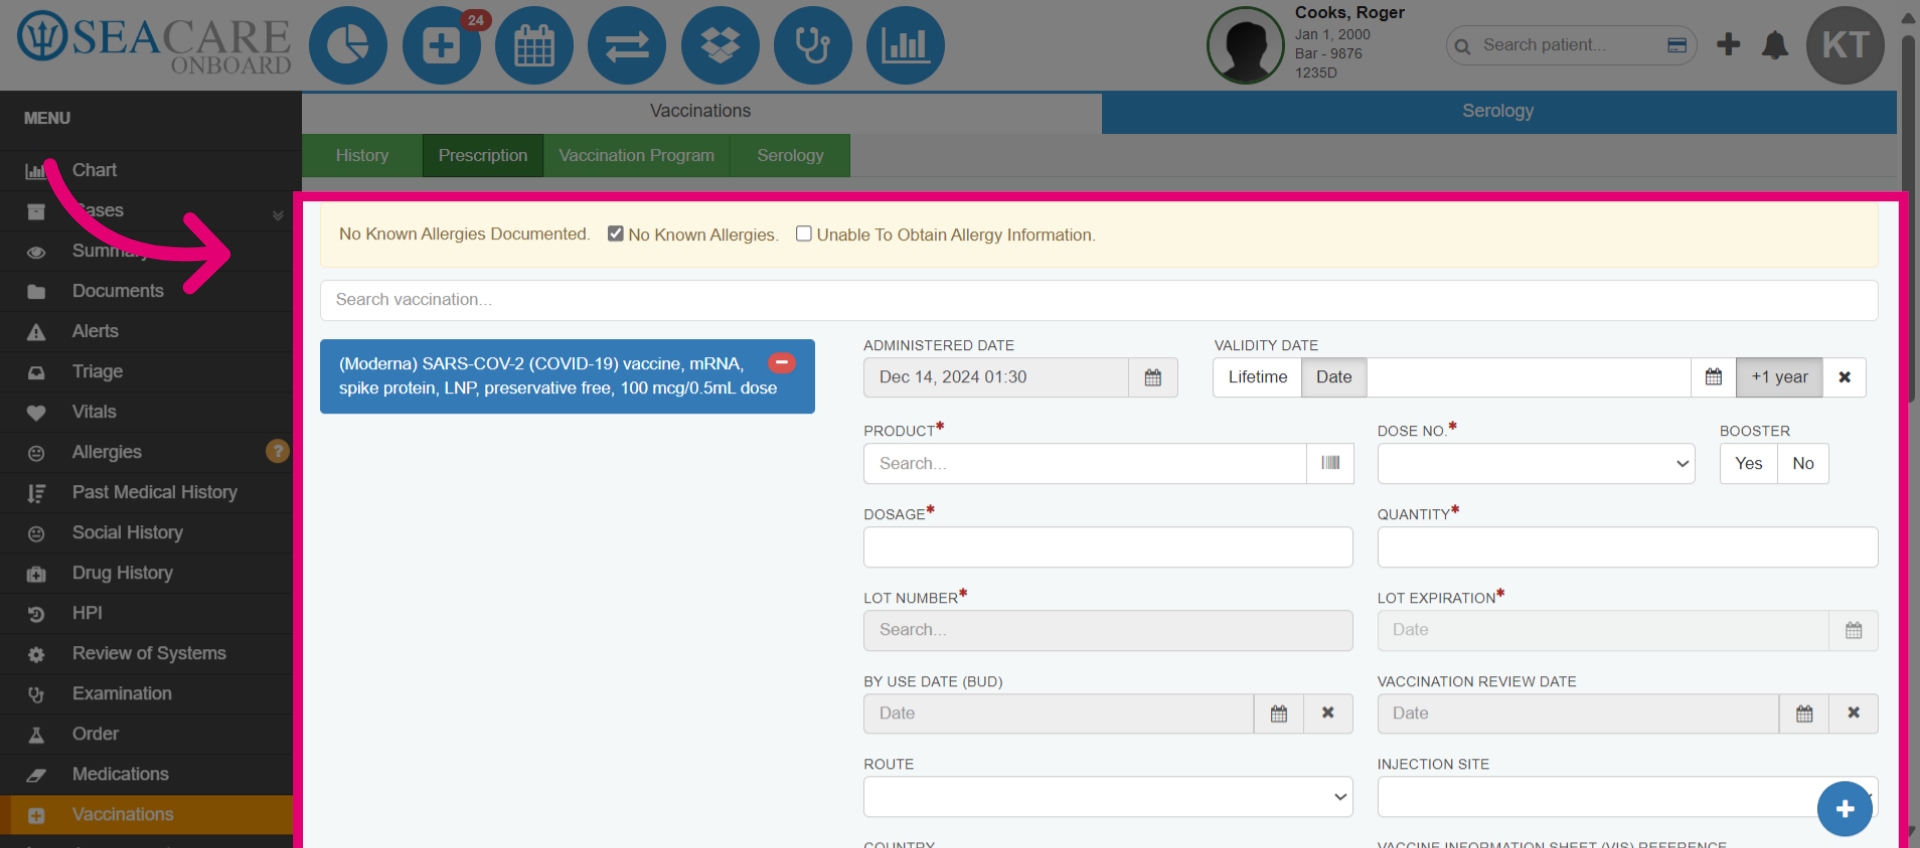Switch to the blue Serology top tab

[1498, 111]
